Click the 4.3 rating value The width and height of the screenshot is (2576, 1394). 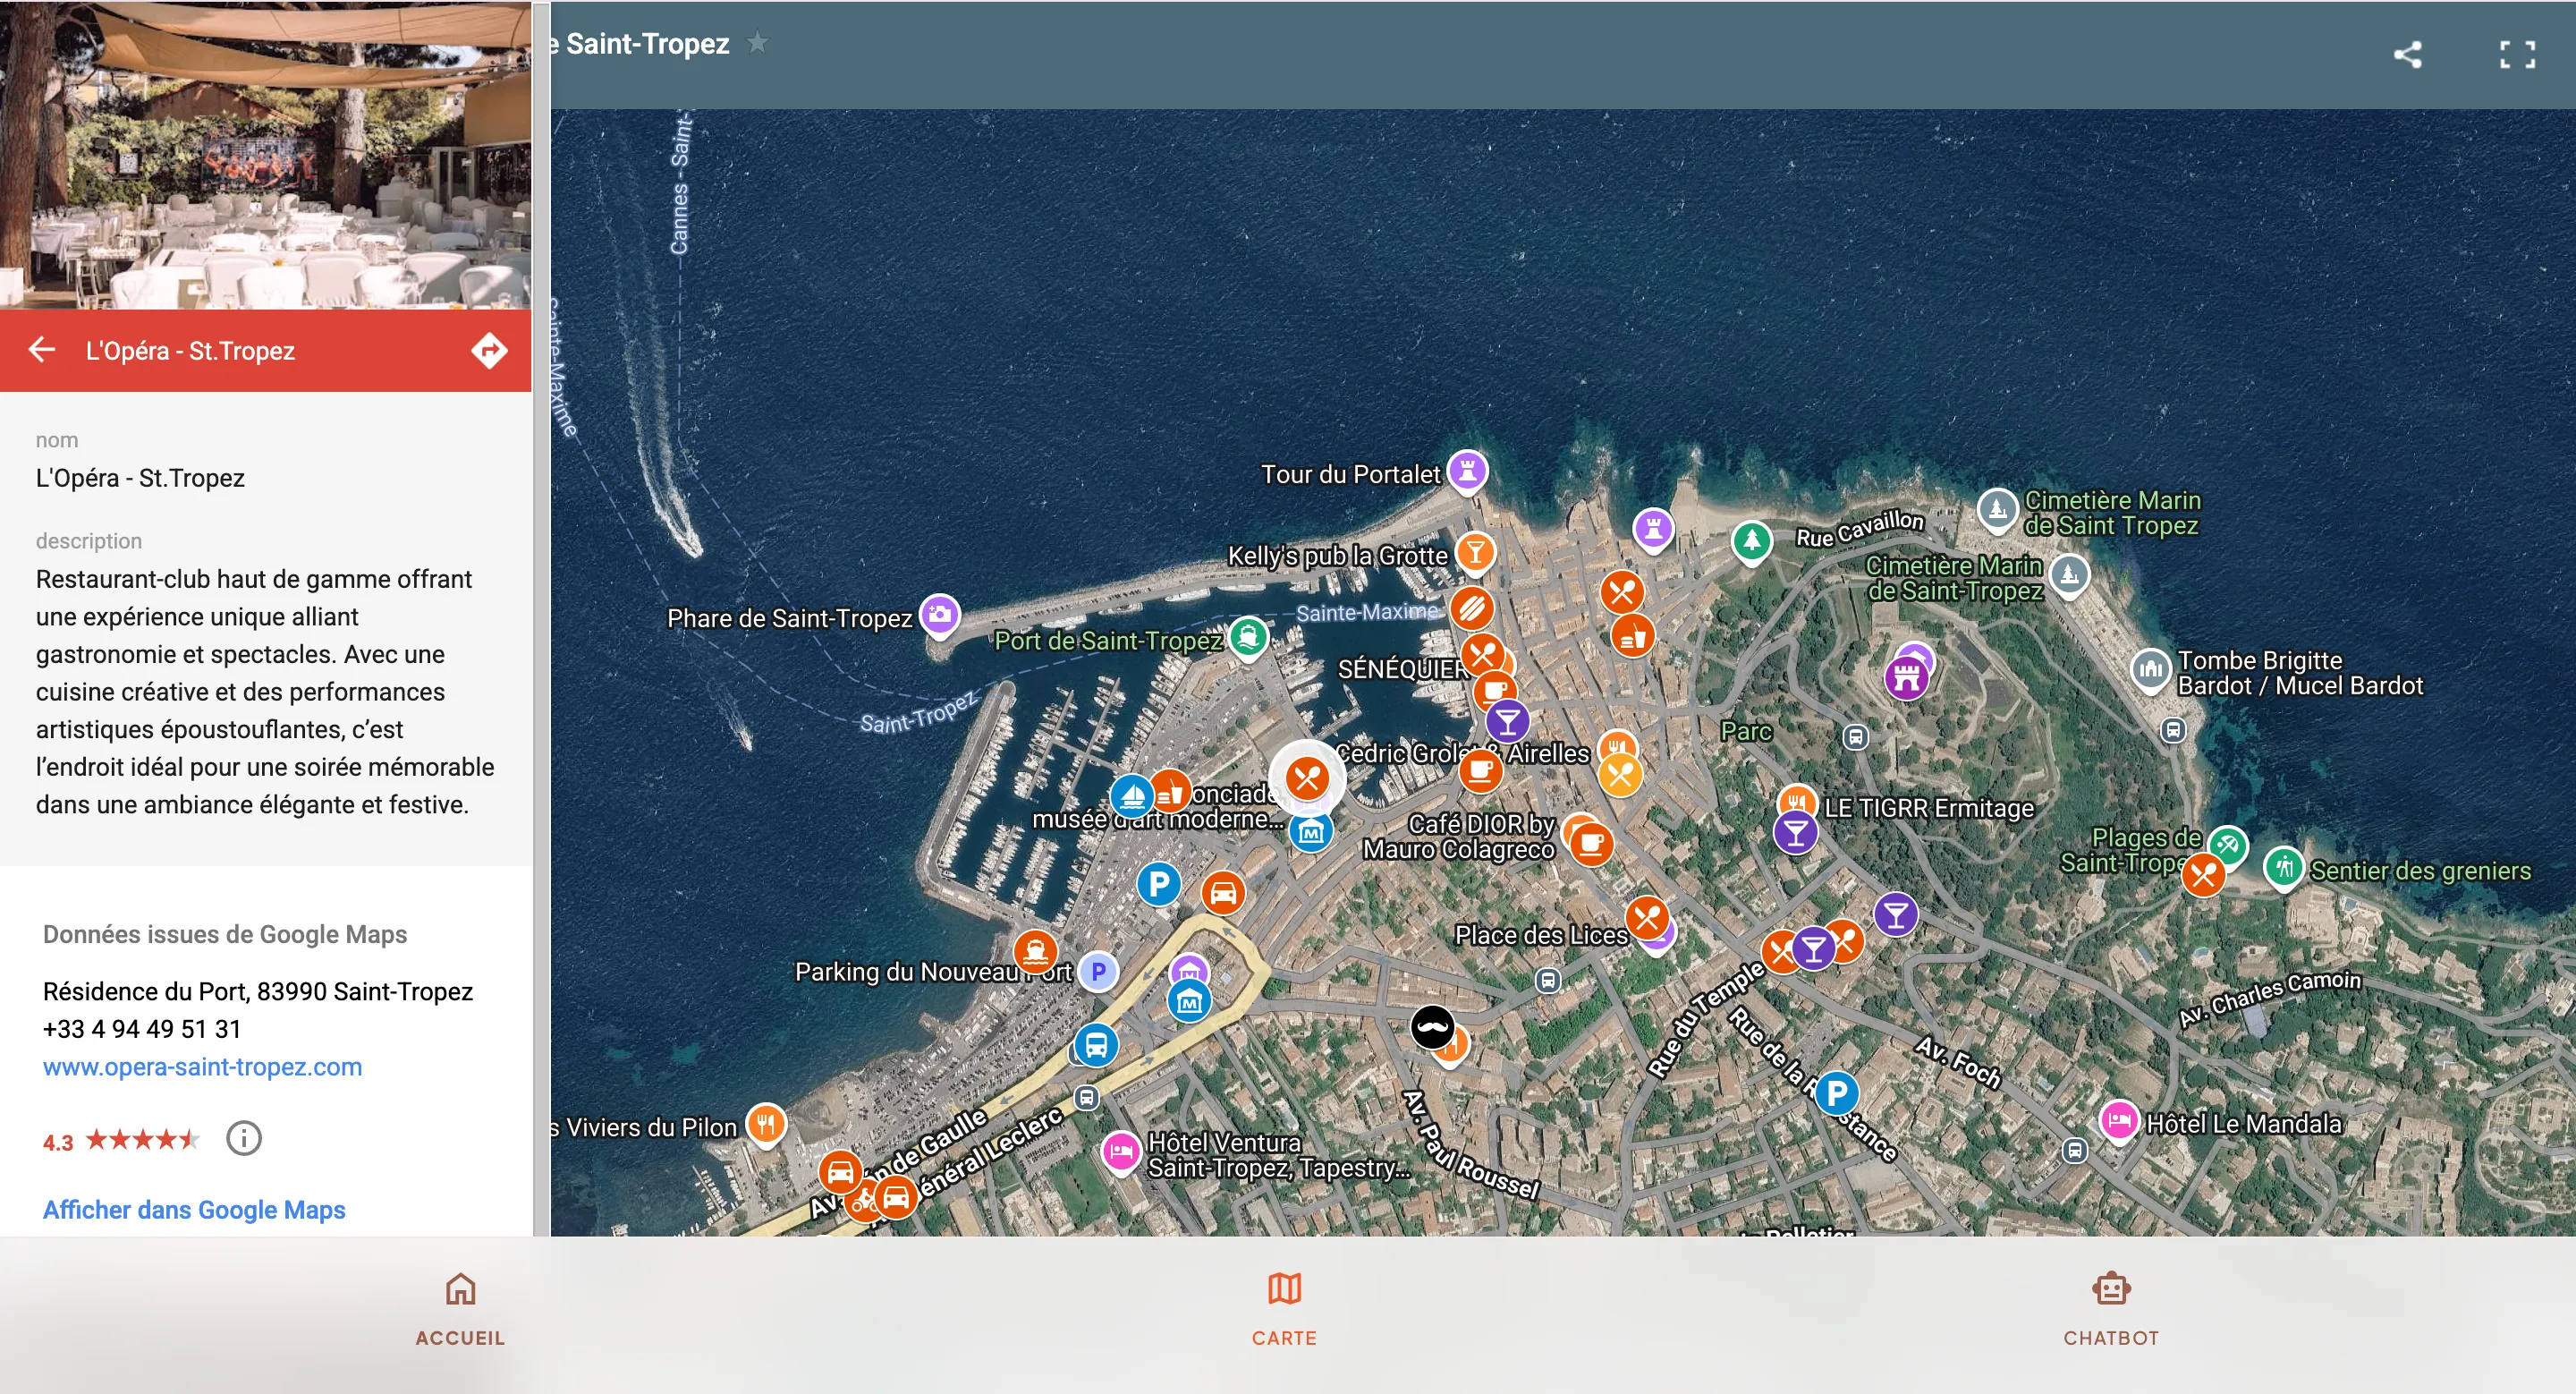tap(58, 1142)
